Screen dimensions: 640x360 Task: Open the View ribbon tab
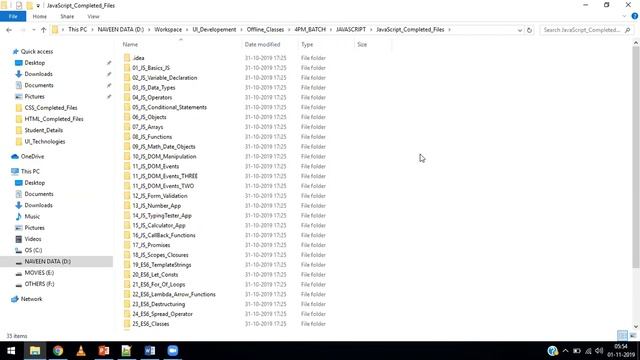click(93, 16)
